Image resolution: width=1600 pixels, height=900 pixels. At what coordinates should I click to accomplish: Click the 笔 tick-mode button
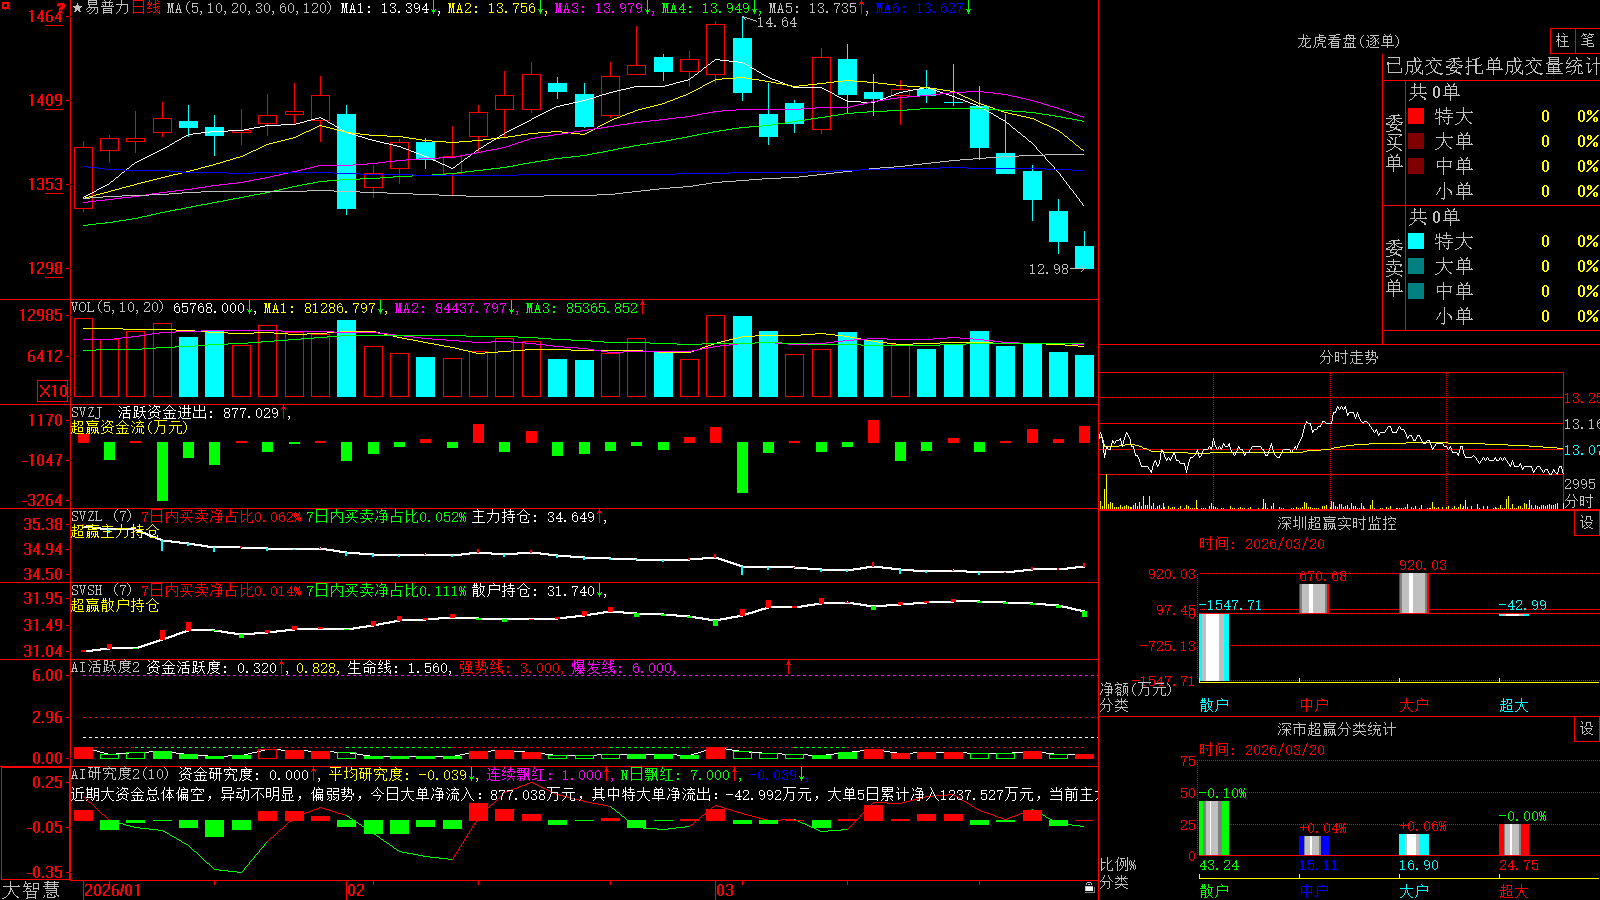coord(1587,41)
